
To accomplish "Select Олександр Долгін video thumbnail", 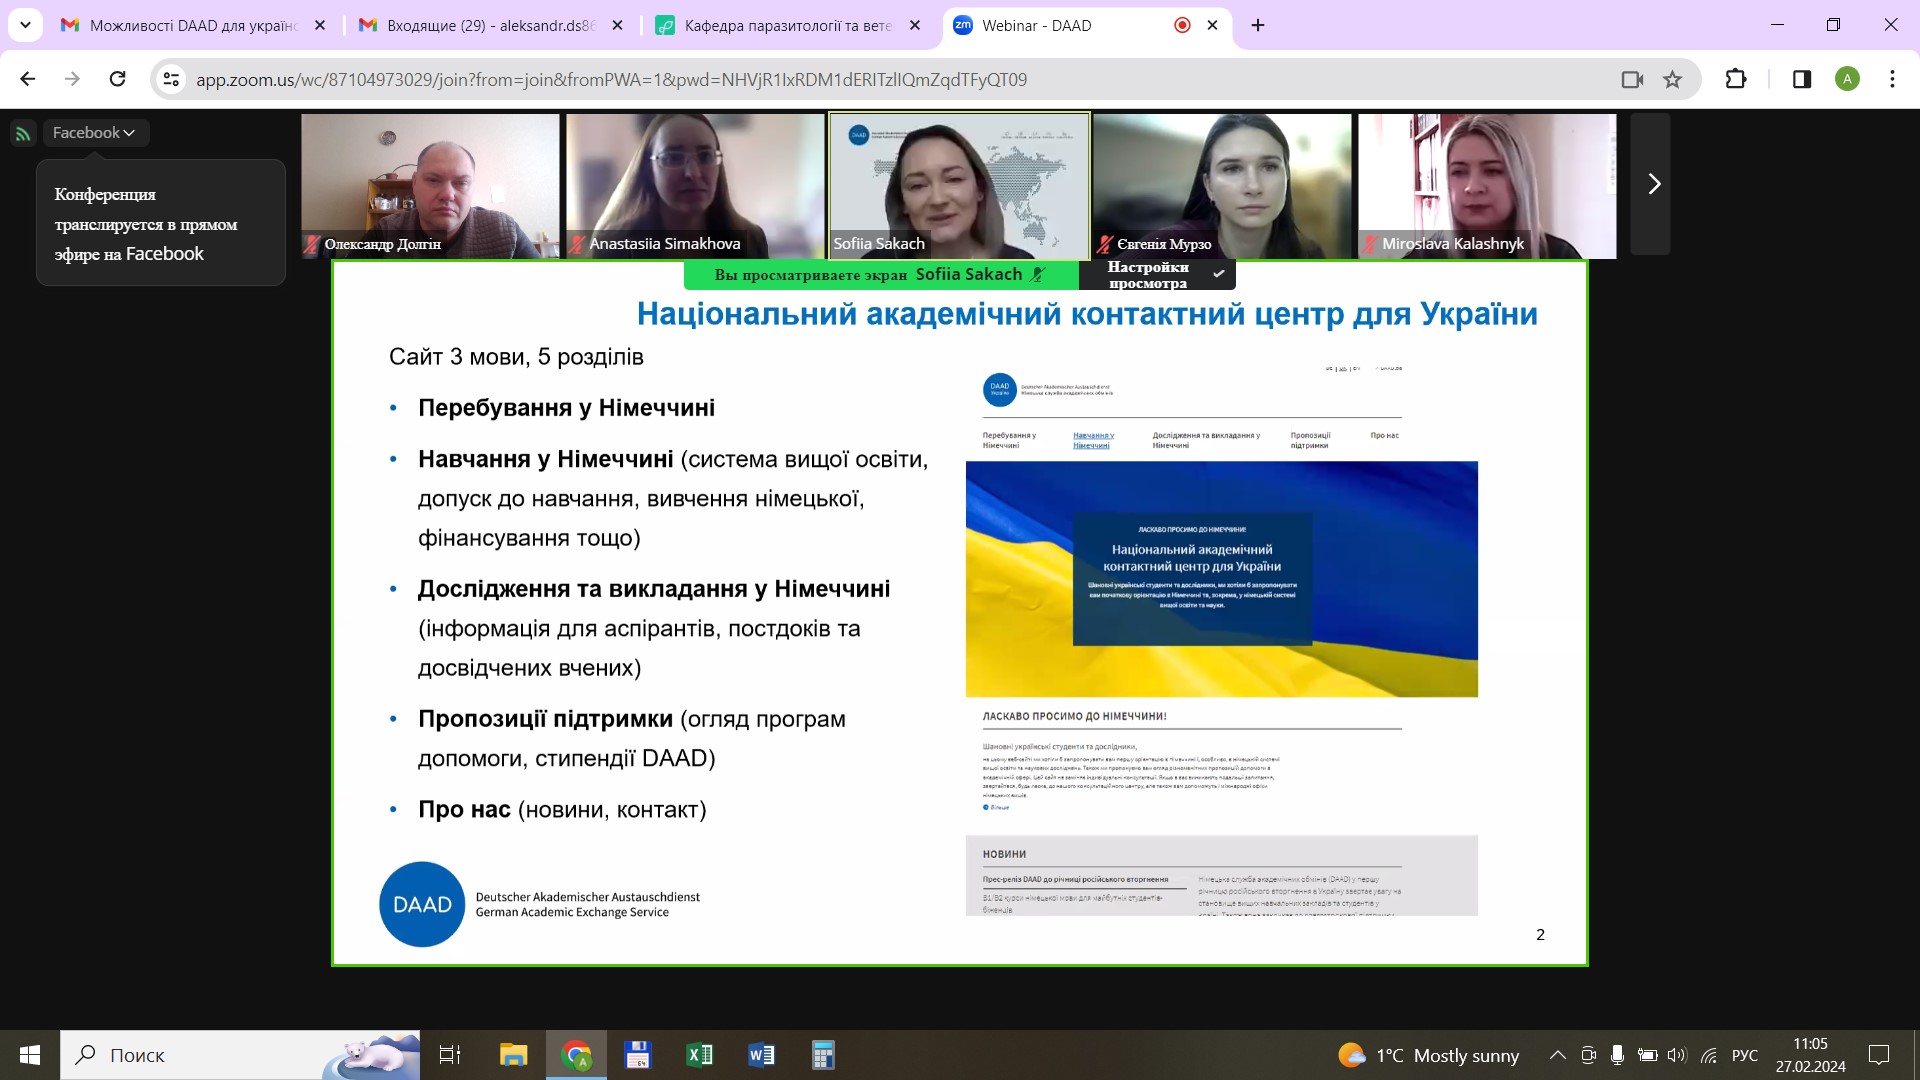I will 430,186.
